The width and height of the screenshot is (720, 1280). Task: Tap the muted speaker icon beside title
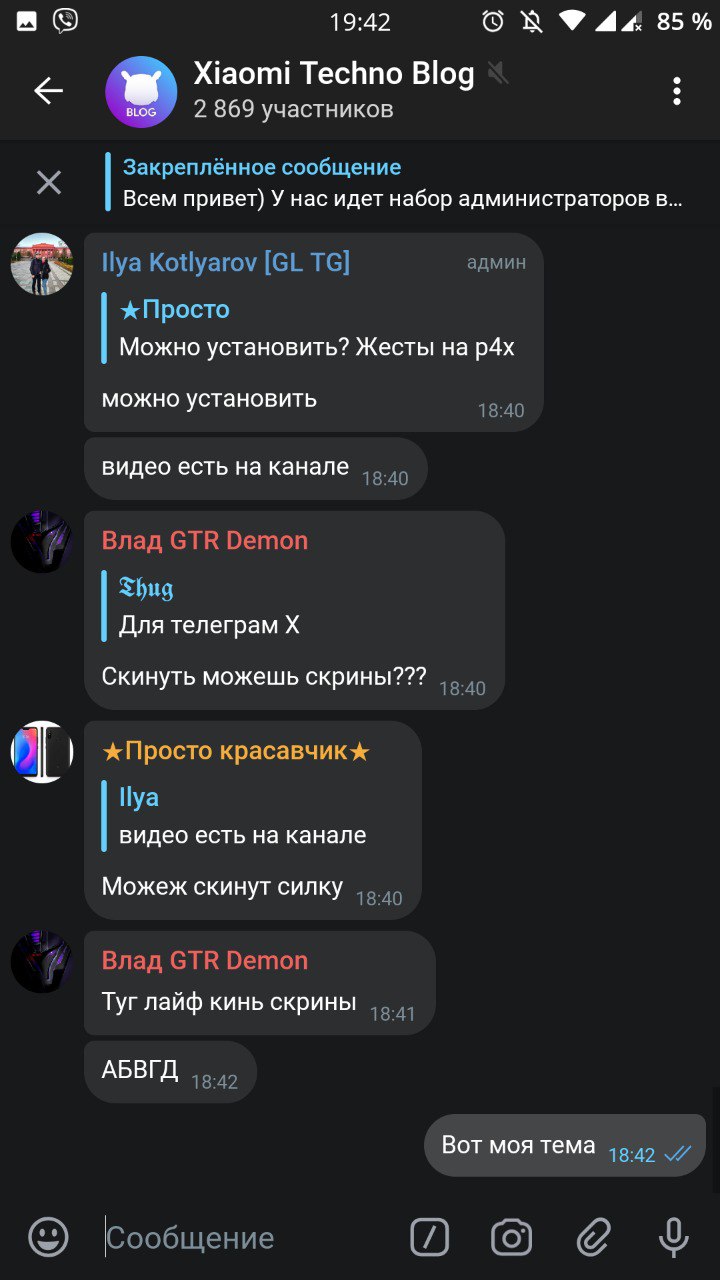point(497,73)
